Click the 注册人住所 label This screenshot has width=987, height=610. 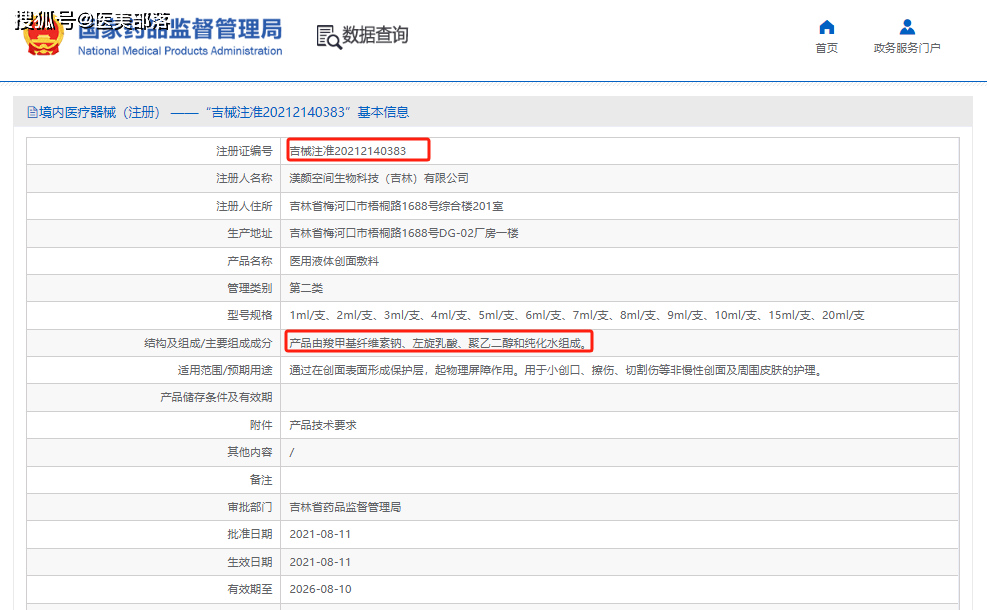pyautogui.click(x=244, y=206)
